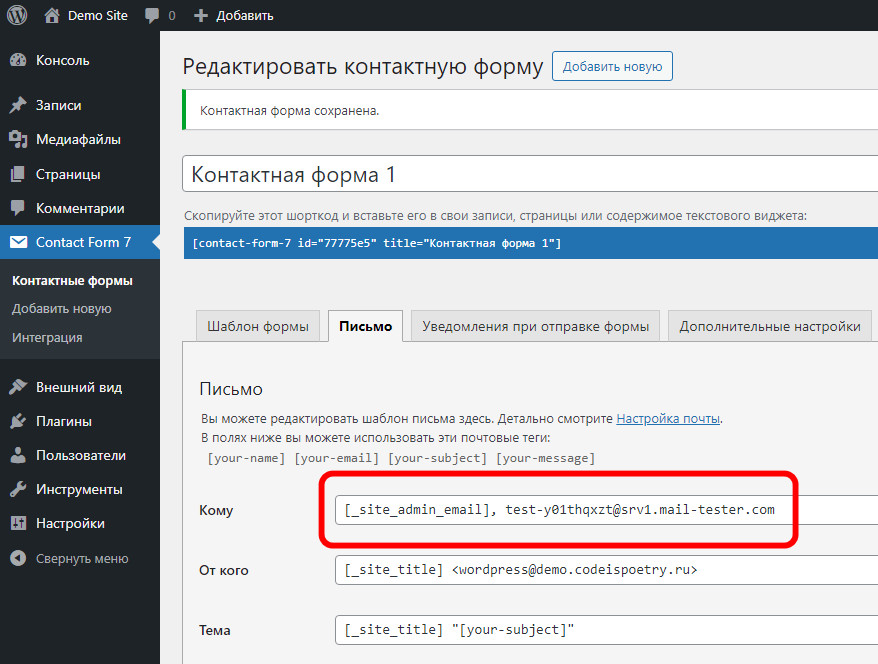Select the contact-form-7 shortcode field
Image resolution: width=878 pixels, height=664 pixels.
[x=530, y=243]
